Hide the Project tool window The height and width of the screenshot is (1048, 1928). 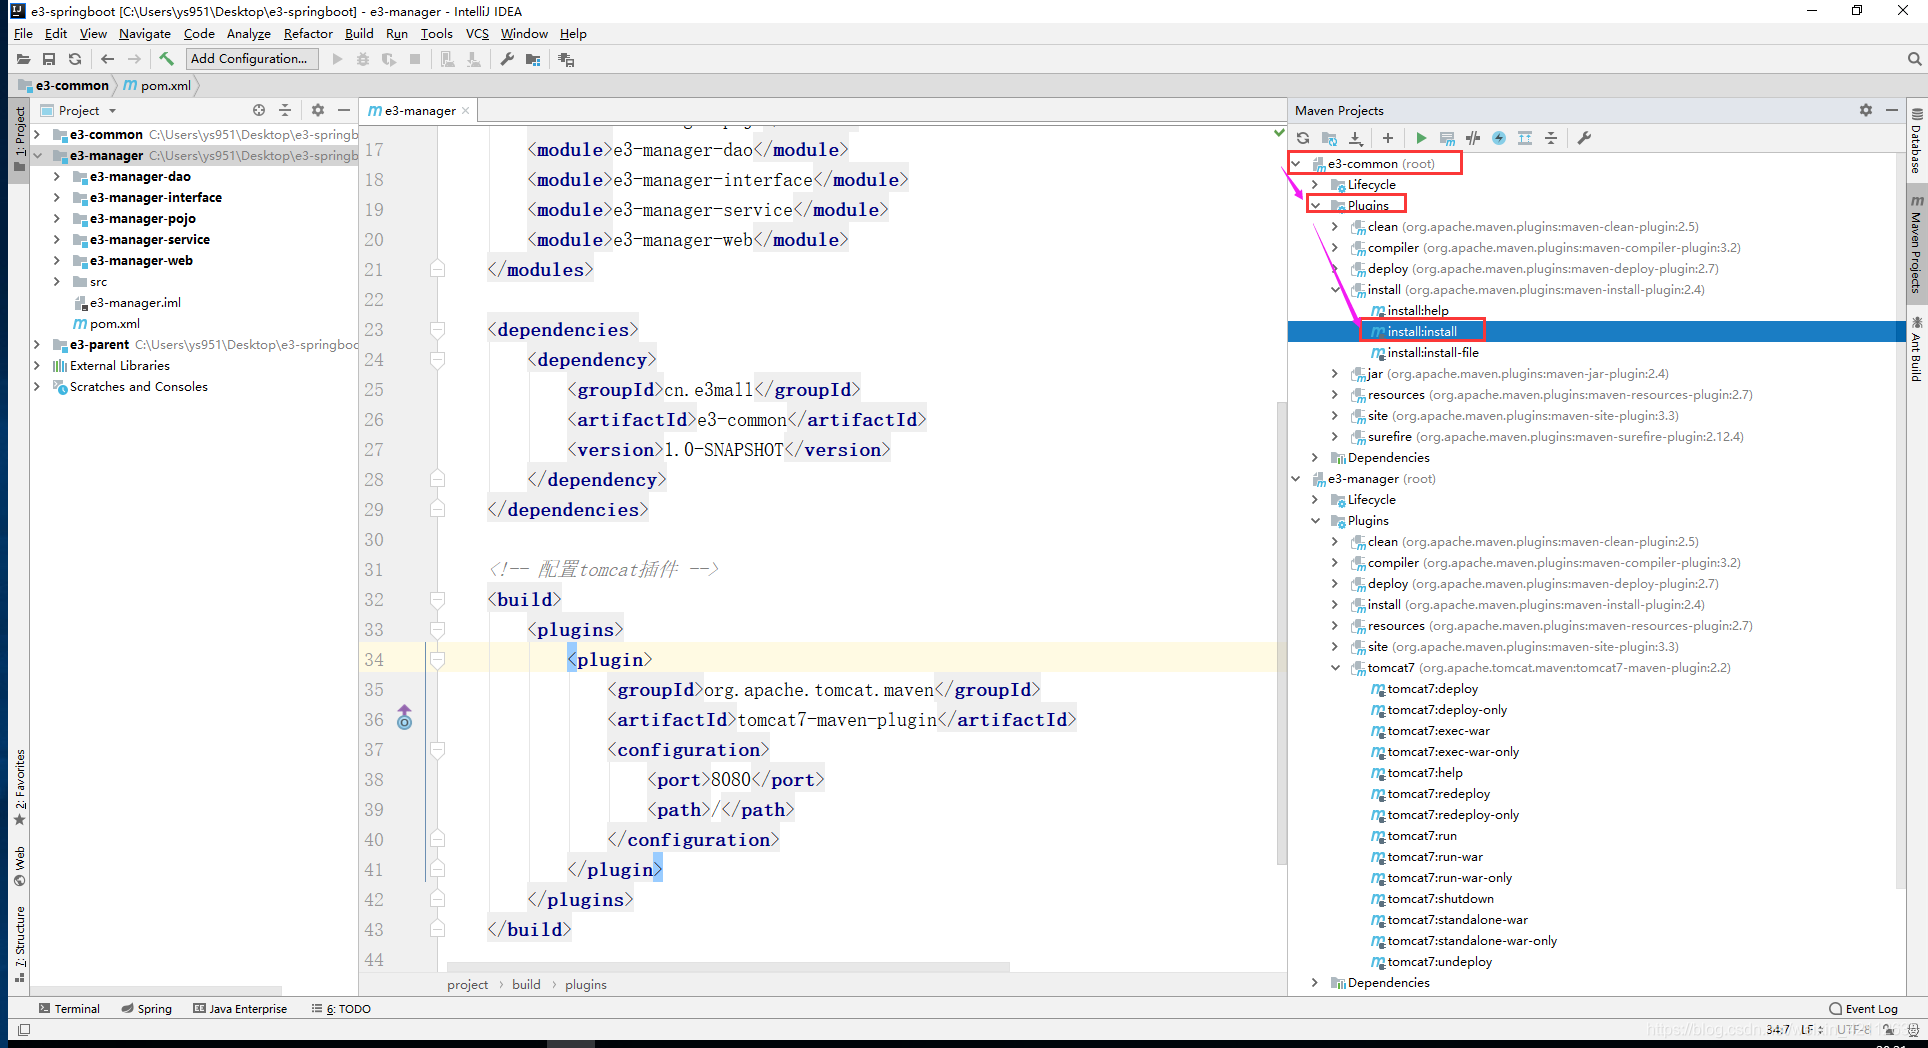pos(344,110)
